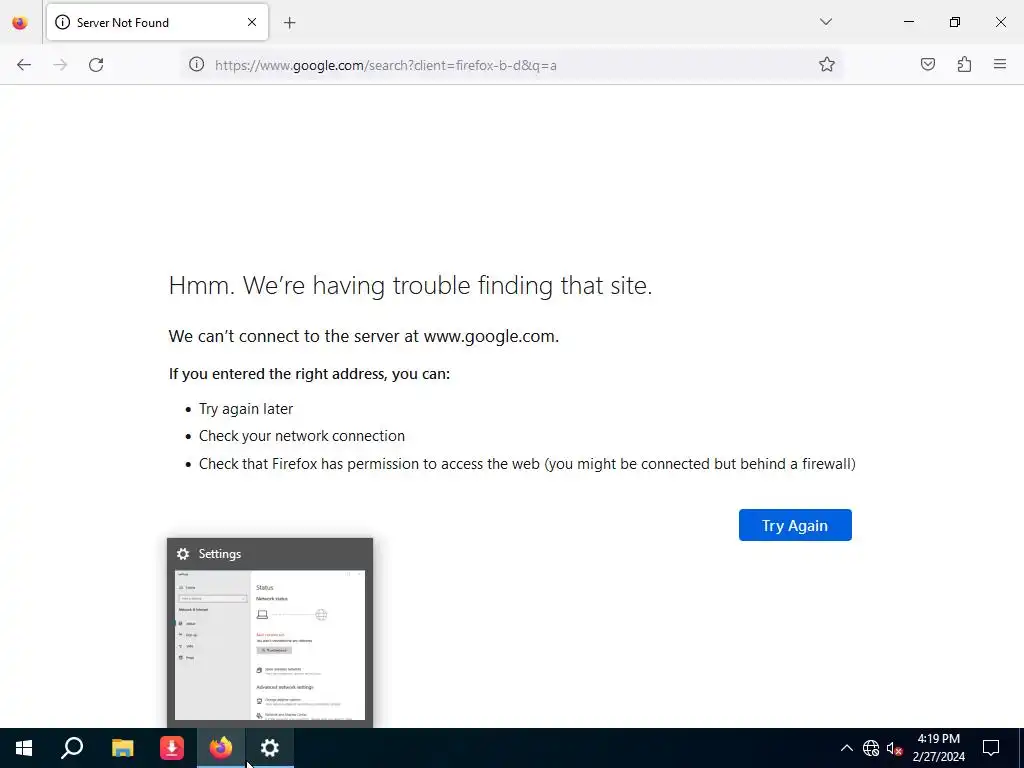
Task: Show hidden system tray icons
Action: 846,748
